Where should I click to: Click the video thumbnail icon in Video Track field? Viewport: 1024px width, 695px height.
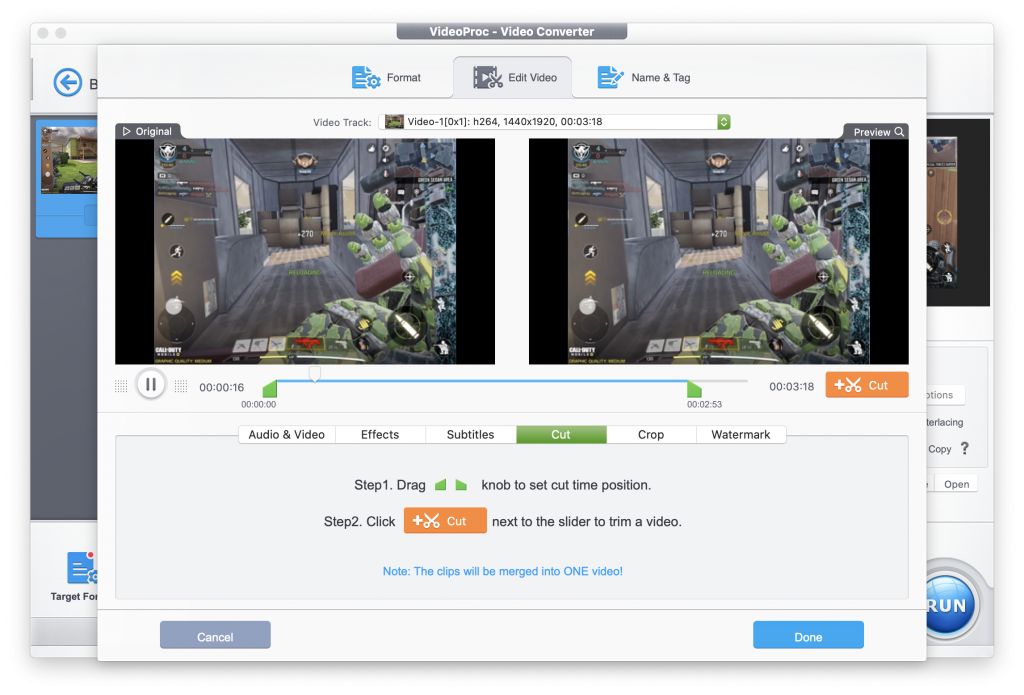point(394,121)
